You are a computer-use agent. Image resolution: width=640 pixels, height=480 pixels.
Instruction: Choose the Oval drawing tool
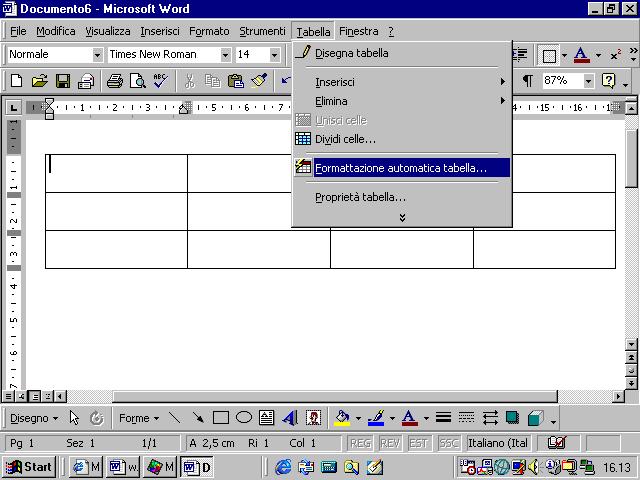click(244, 418)
